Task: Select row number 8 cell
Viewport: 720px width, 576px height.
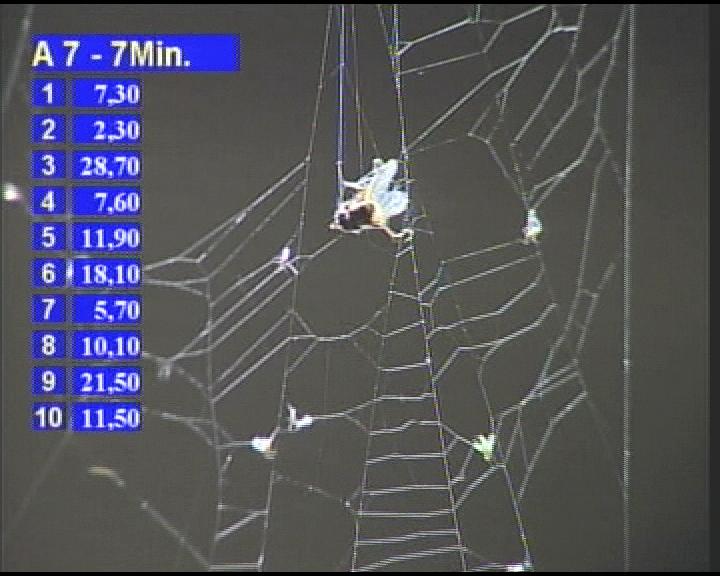Action: click(x=48, y=345)
